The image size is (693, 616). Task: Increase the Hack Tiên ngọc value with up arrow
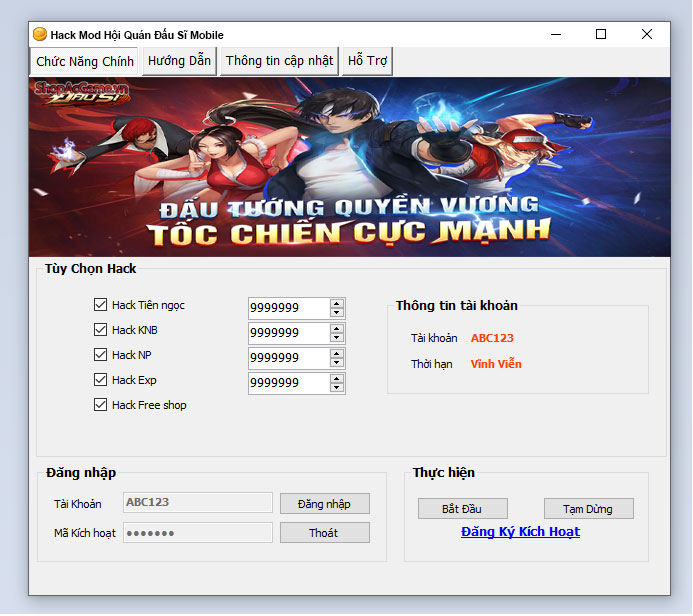(336, 304)
